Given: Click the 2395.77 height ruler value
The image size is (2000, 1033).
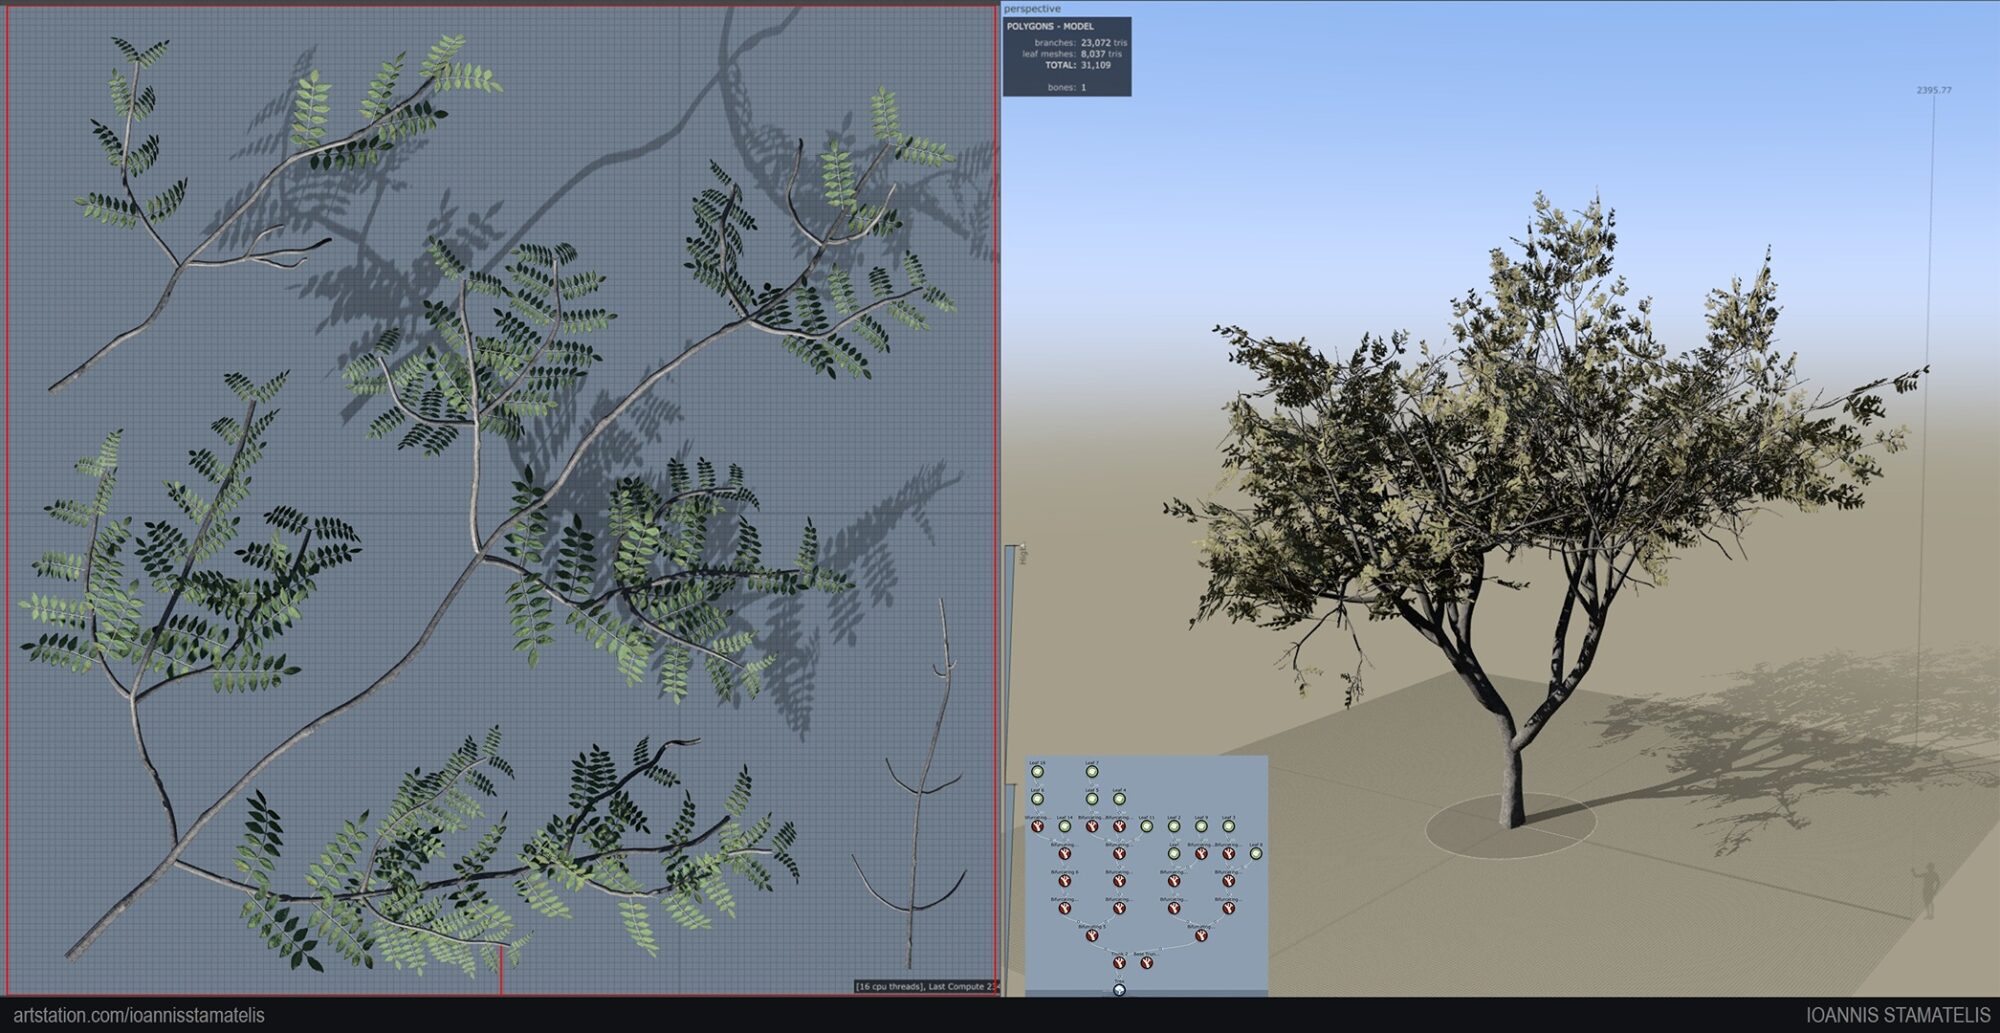Looking at the screenshot, I should [x=1934, y=90].
